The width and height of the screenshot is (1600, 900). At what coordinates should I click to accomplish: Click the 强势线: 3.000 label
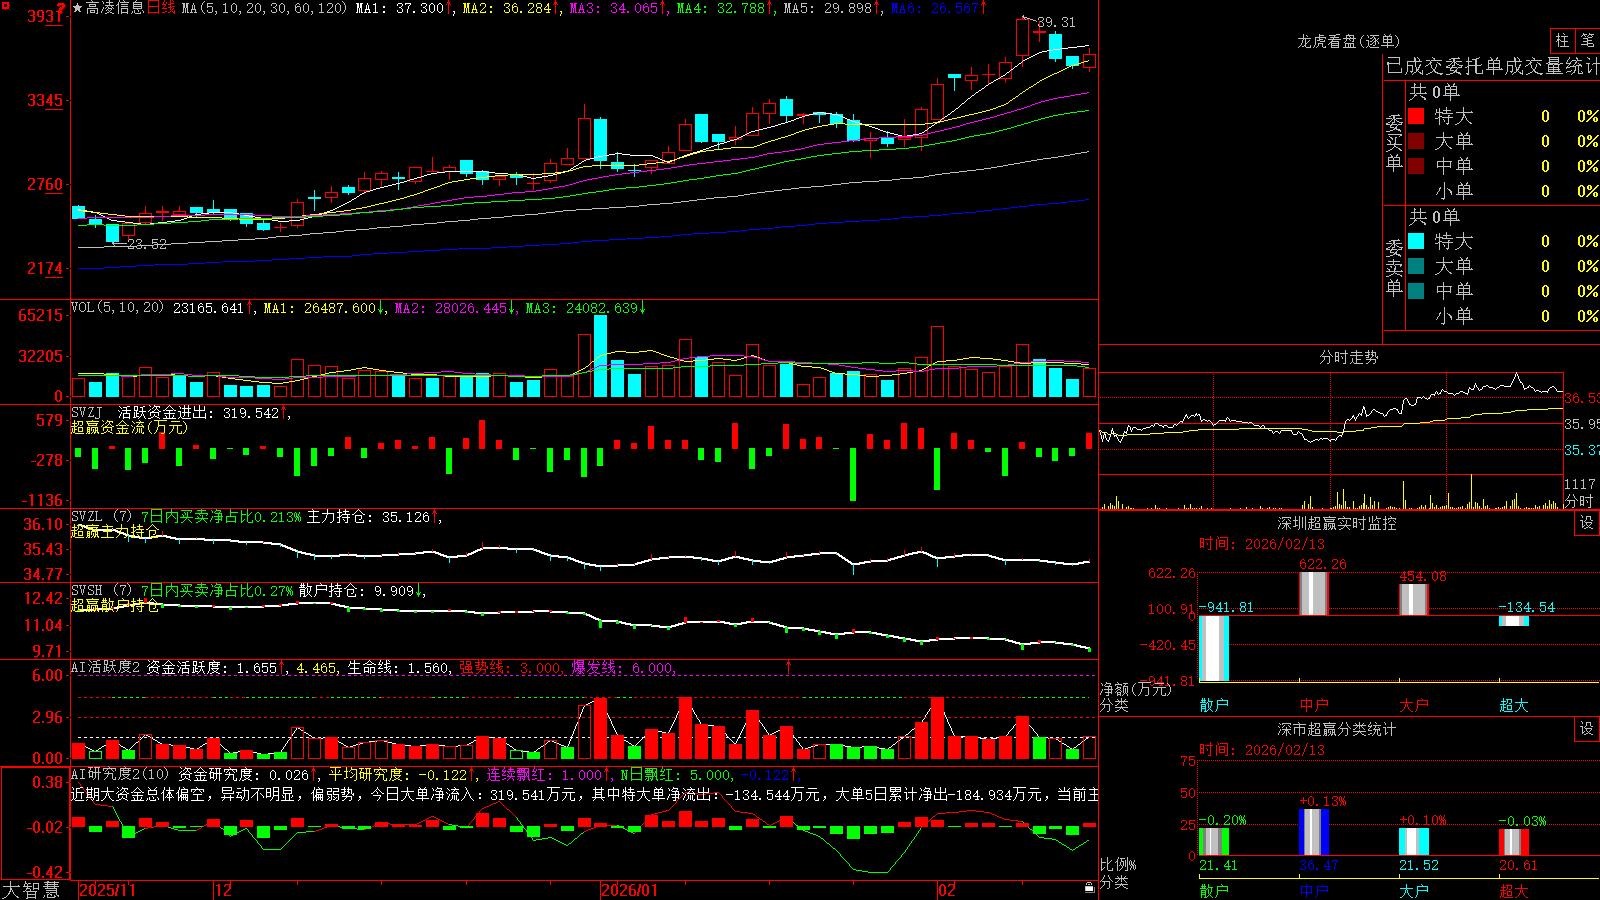tap(510, 667)
